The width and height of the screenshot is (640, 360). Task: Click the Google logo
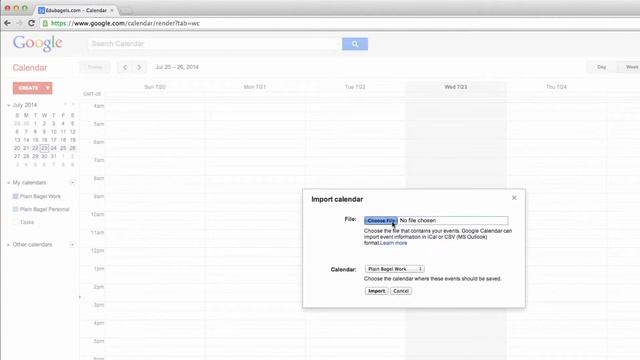tap(38, 43)
